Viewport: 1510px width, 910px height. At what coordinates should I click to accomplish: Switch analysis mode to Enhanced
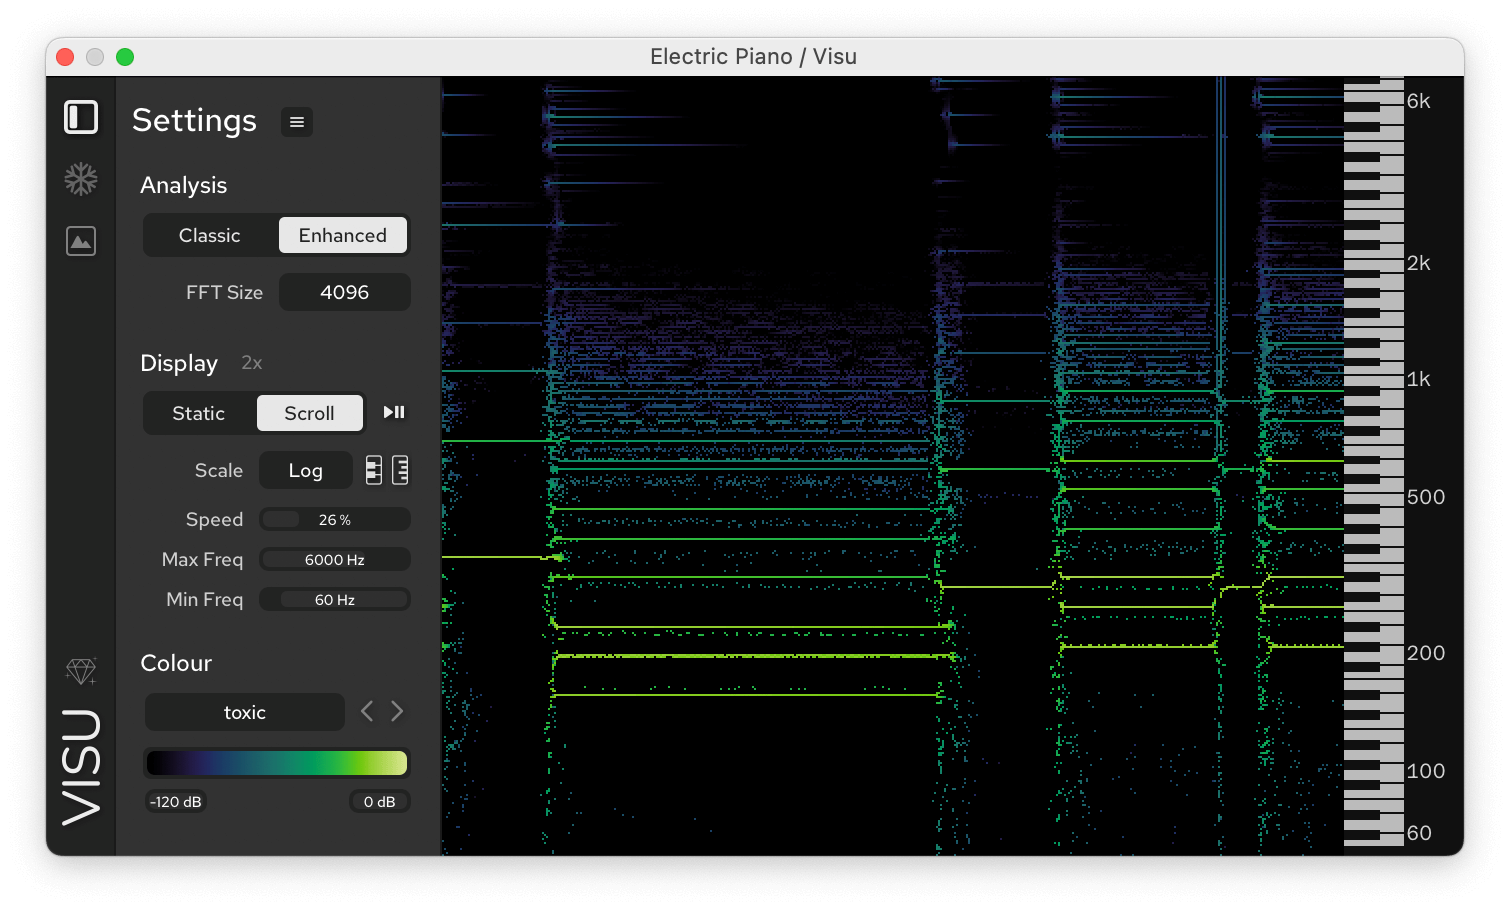342,236
